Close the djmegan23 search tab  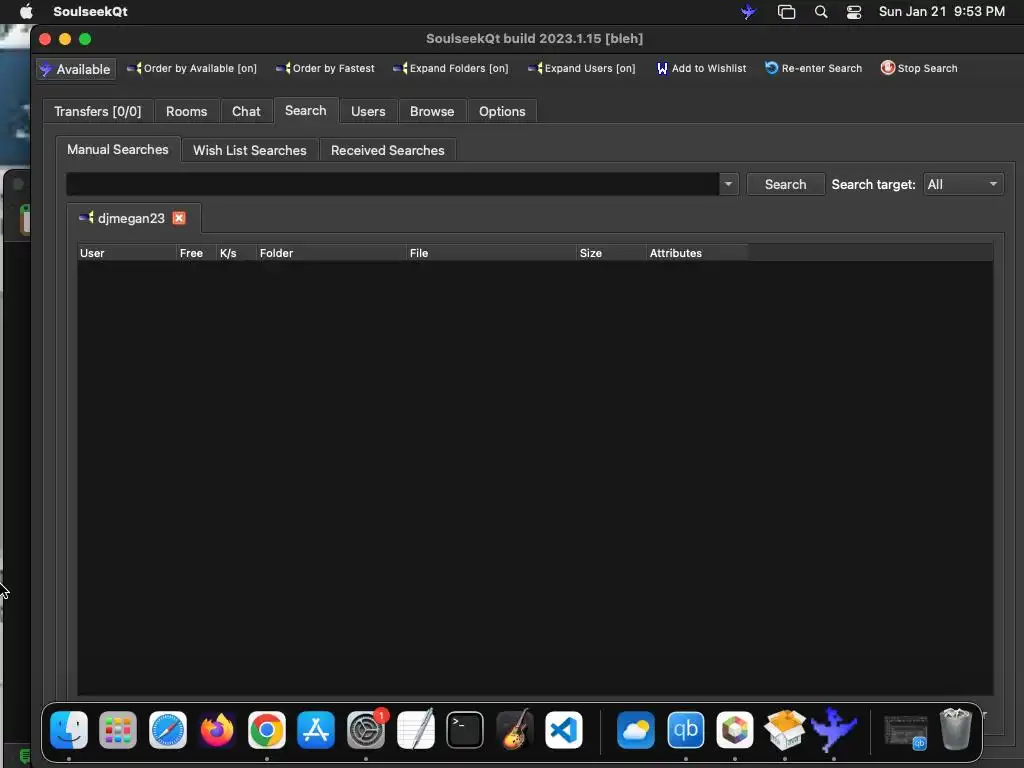[x=179, y=218]
